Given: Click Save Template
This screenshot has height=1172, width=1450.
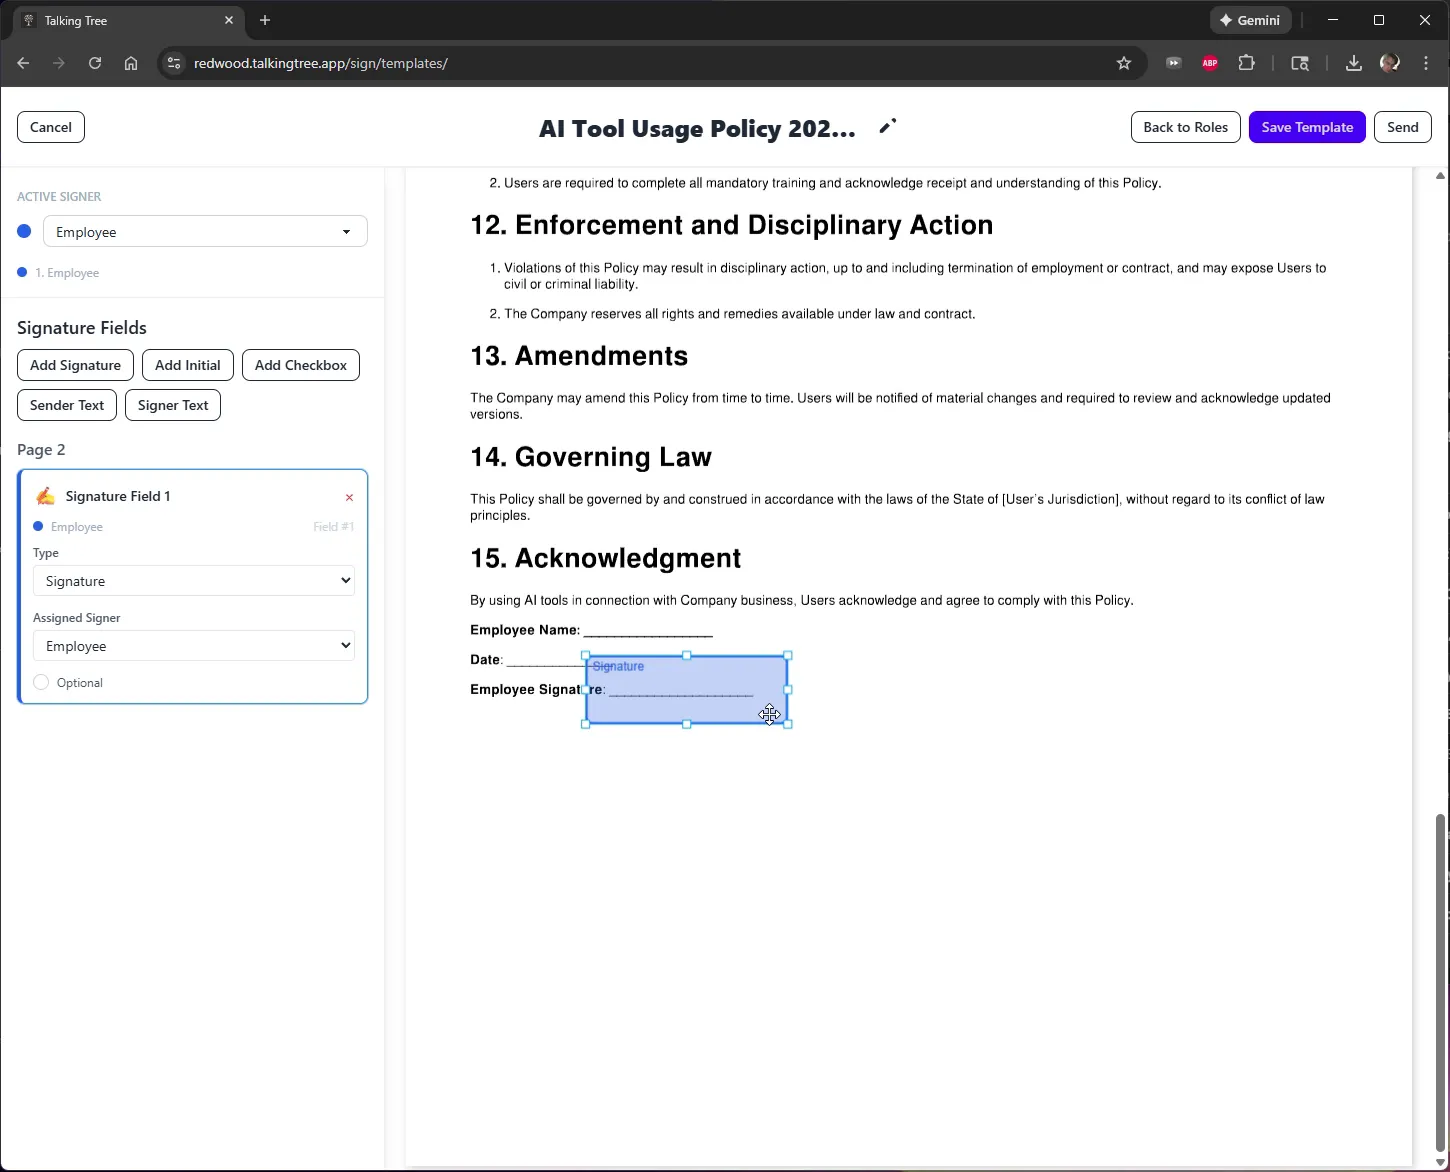Looking at the screenshot, I should coord(1307,127).
